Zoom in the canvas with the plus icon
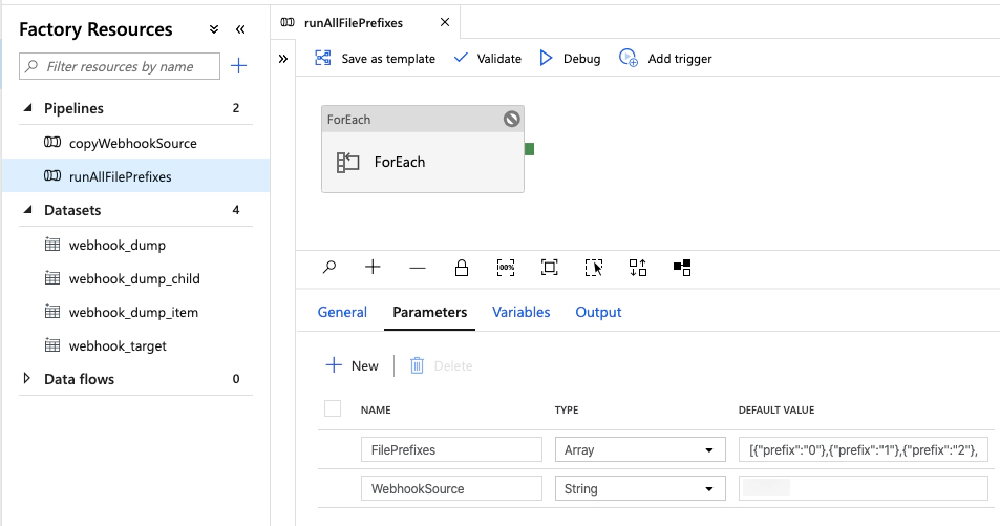The width and height of the screenshot is (1000, 526). [373, 267]
